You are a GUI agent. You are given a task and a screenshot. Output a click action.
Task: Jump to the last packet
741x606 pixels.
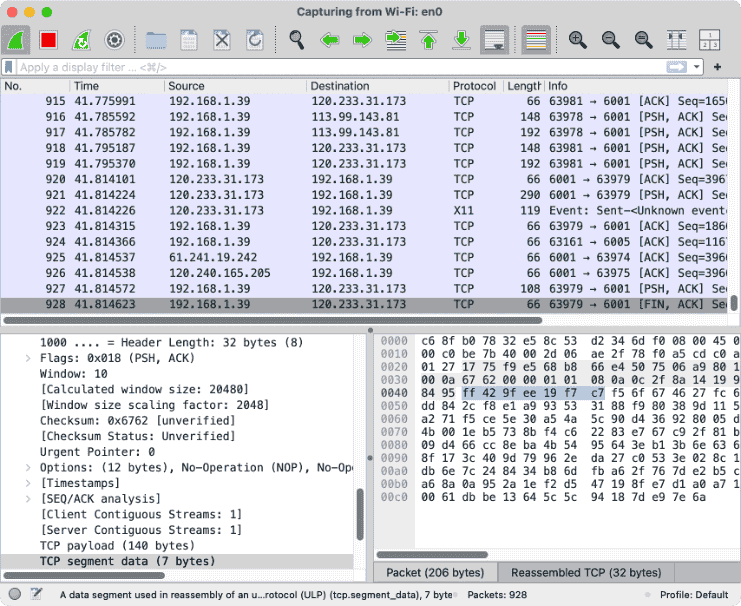pyautogui.click(x=461, y=40)
